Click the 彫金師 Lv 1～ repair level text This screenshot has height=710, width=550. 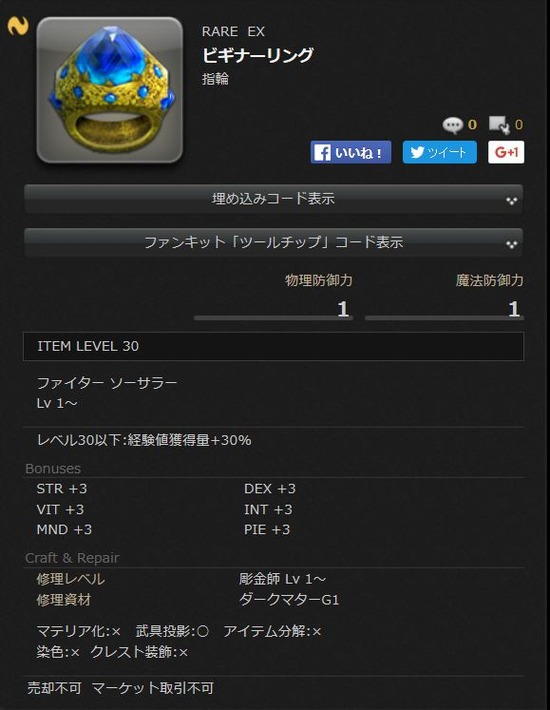[282, 579]
